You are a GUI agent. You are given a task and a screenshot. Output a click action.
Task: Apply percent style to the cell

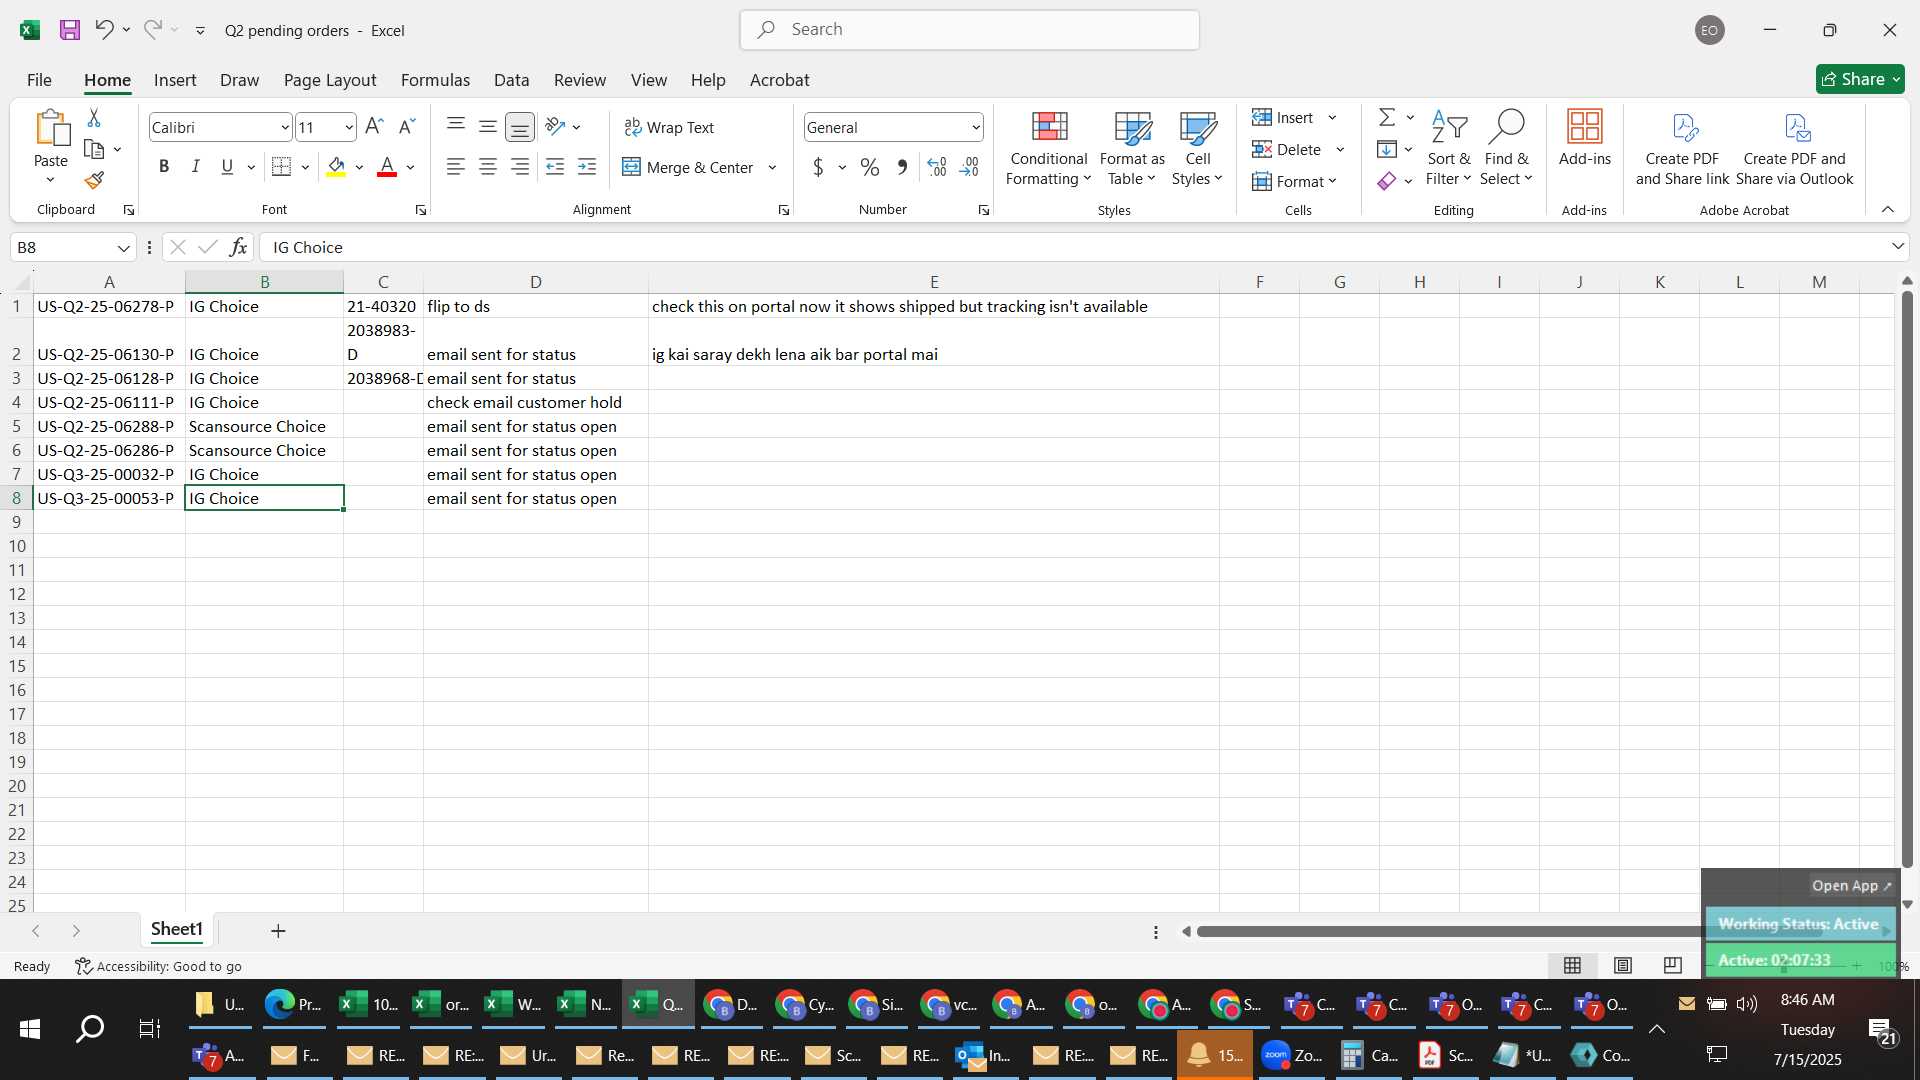tap(870, 167)
